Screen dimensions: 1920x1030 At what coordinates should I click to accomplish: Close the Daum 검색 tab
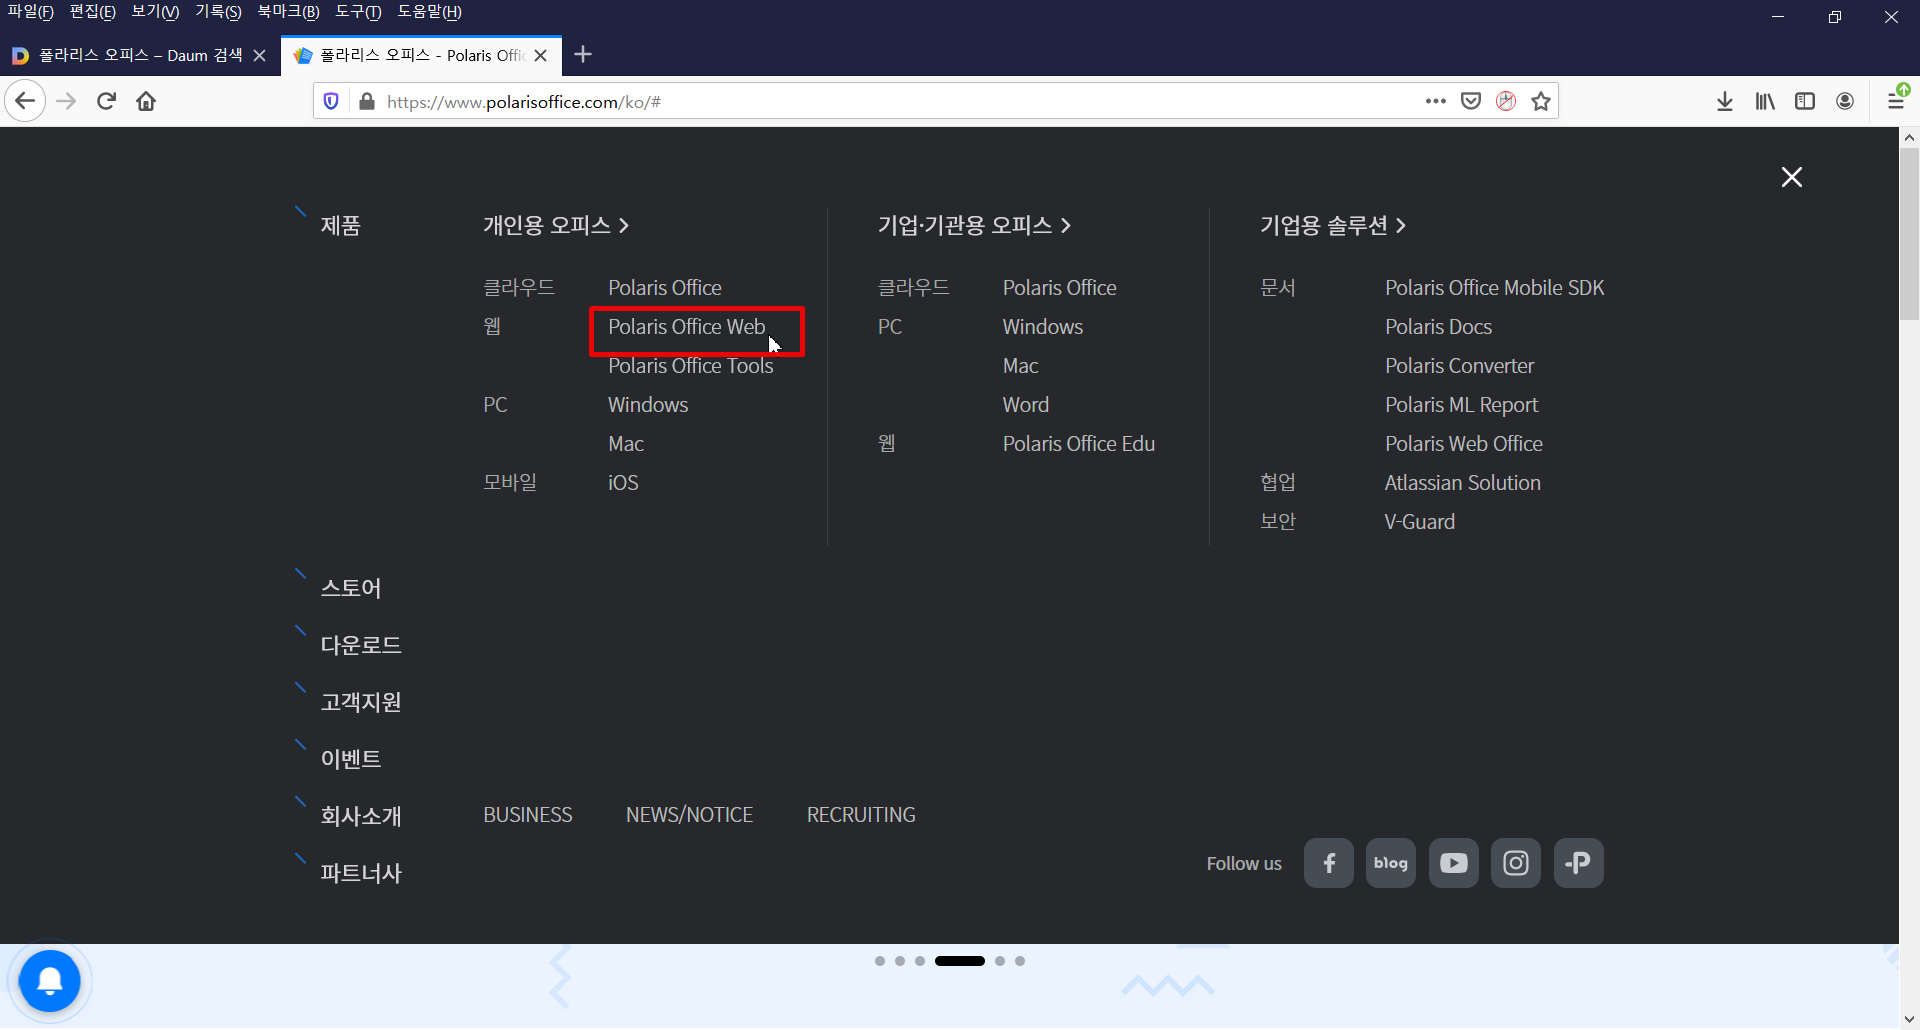pos(259,55)
